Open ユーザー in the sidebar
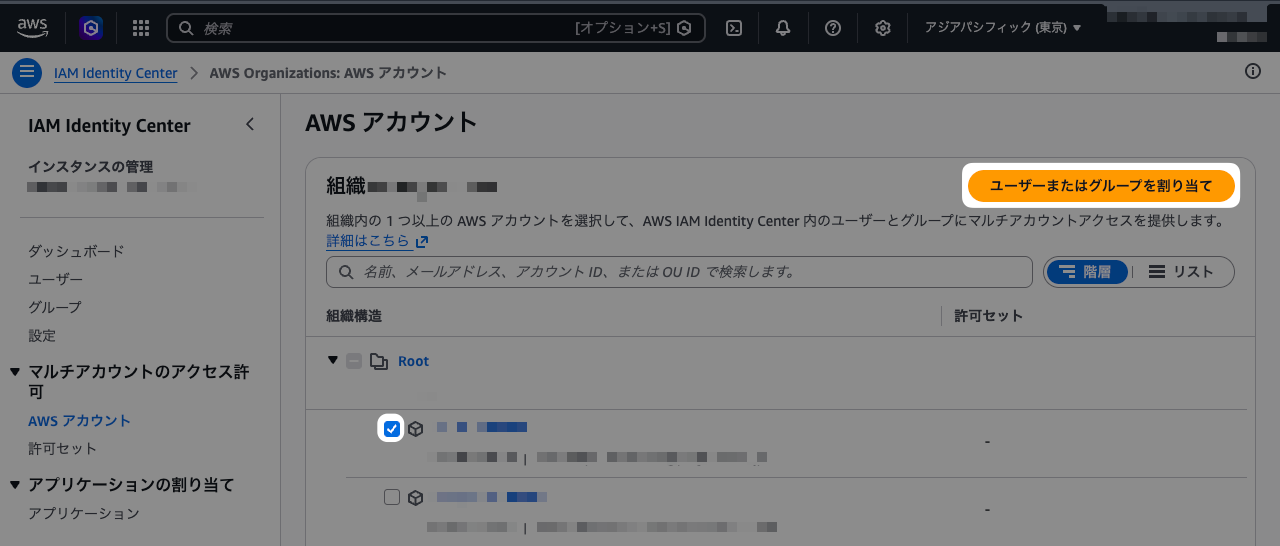1280x546 pixels. click(55, 279)
